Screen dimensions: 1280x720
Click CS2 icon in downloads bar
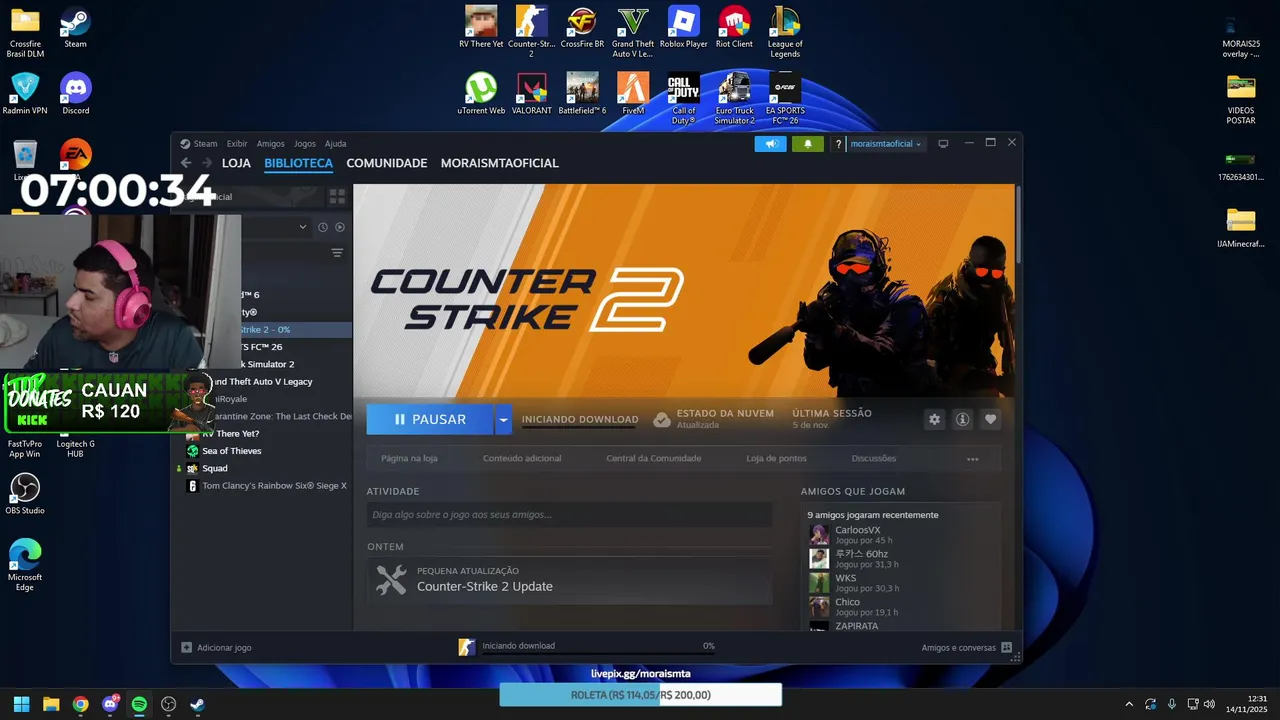pos(467,647)
